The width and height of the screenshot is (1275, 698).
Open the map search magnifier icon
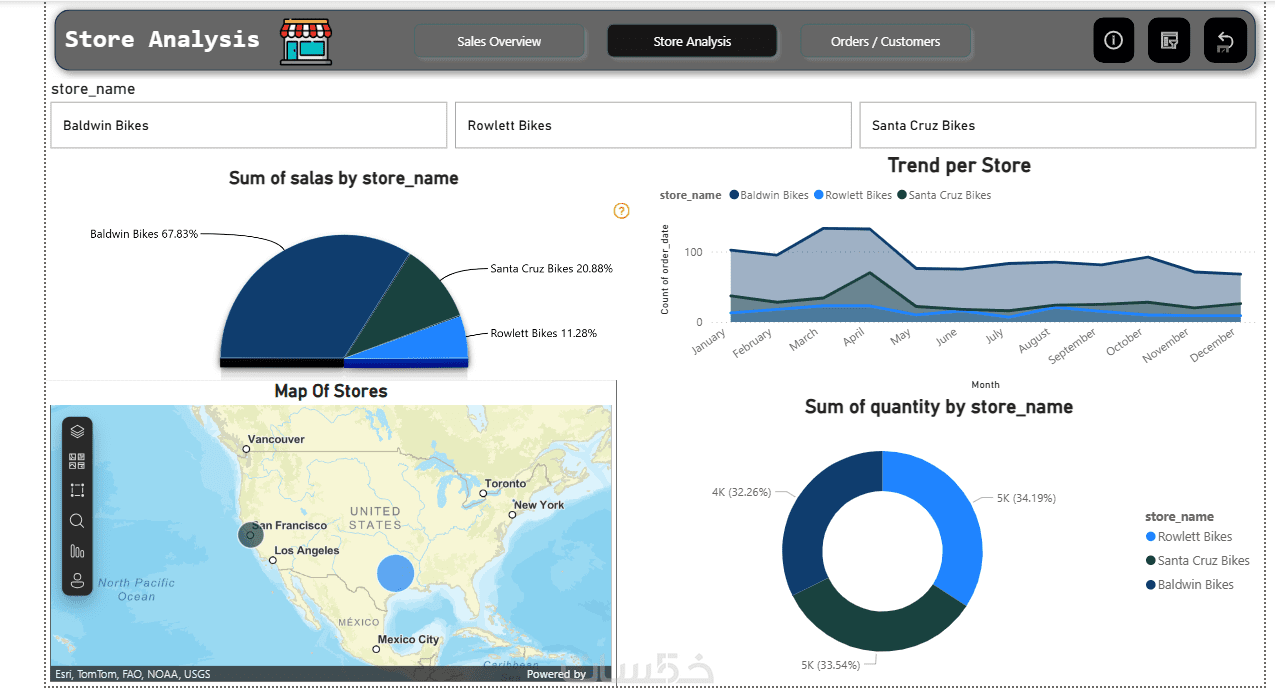pyautogui.click(x=77, y=520)
